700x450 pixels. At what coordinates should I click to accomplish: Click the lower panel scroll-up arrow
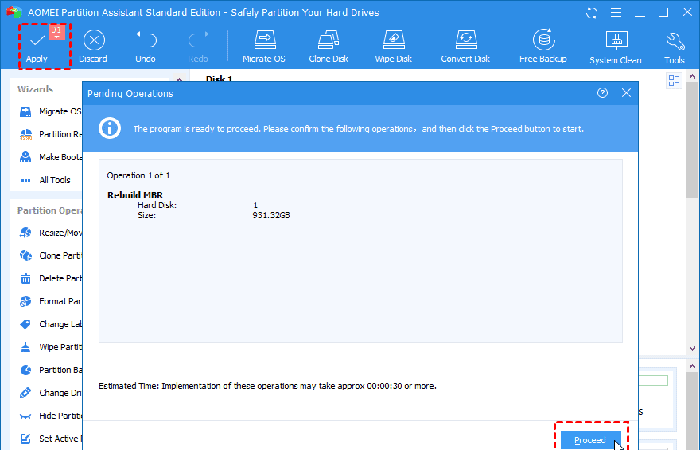click(692, 366)
